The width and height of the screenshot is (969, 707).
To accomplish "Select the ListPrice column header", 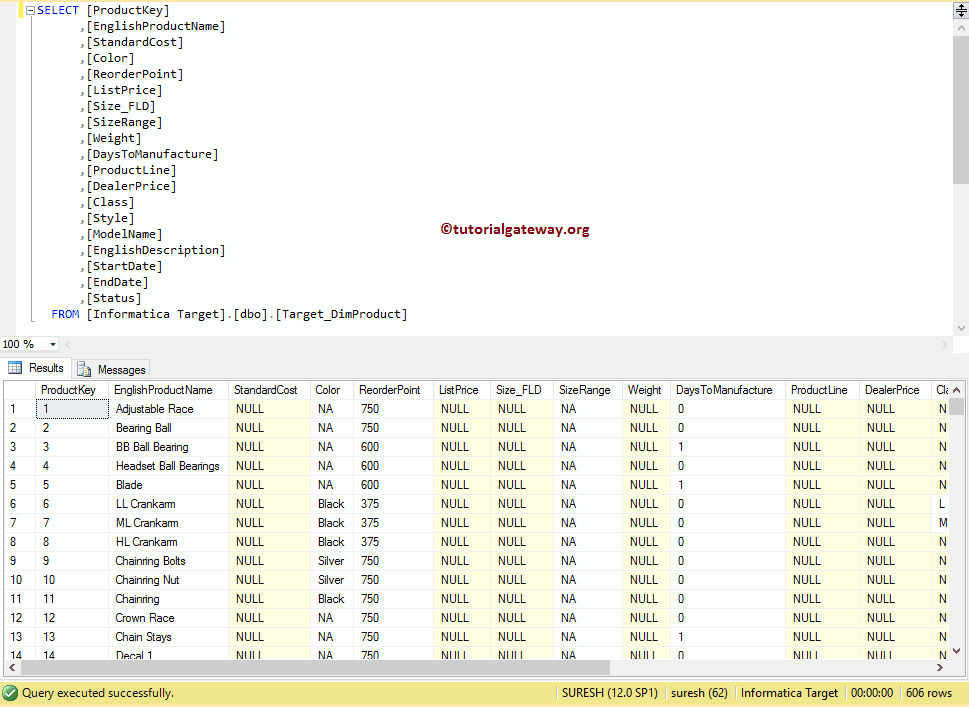I will (x=462, y=390).
